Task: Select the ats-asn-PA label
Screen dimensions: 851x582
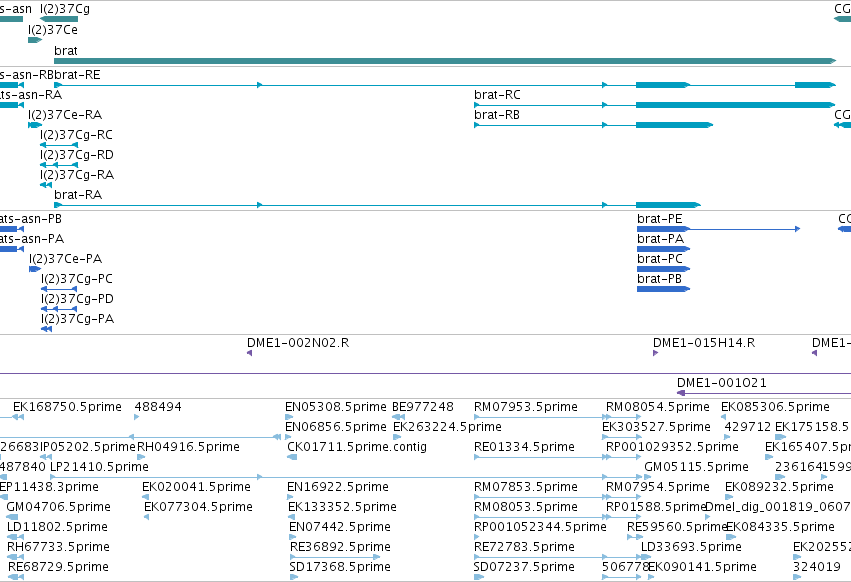Action: tap(31, 239)
